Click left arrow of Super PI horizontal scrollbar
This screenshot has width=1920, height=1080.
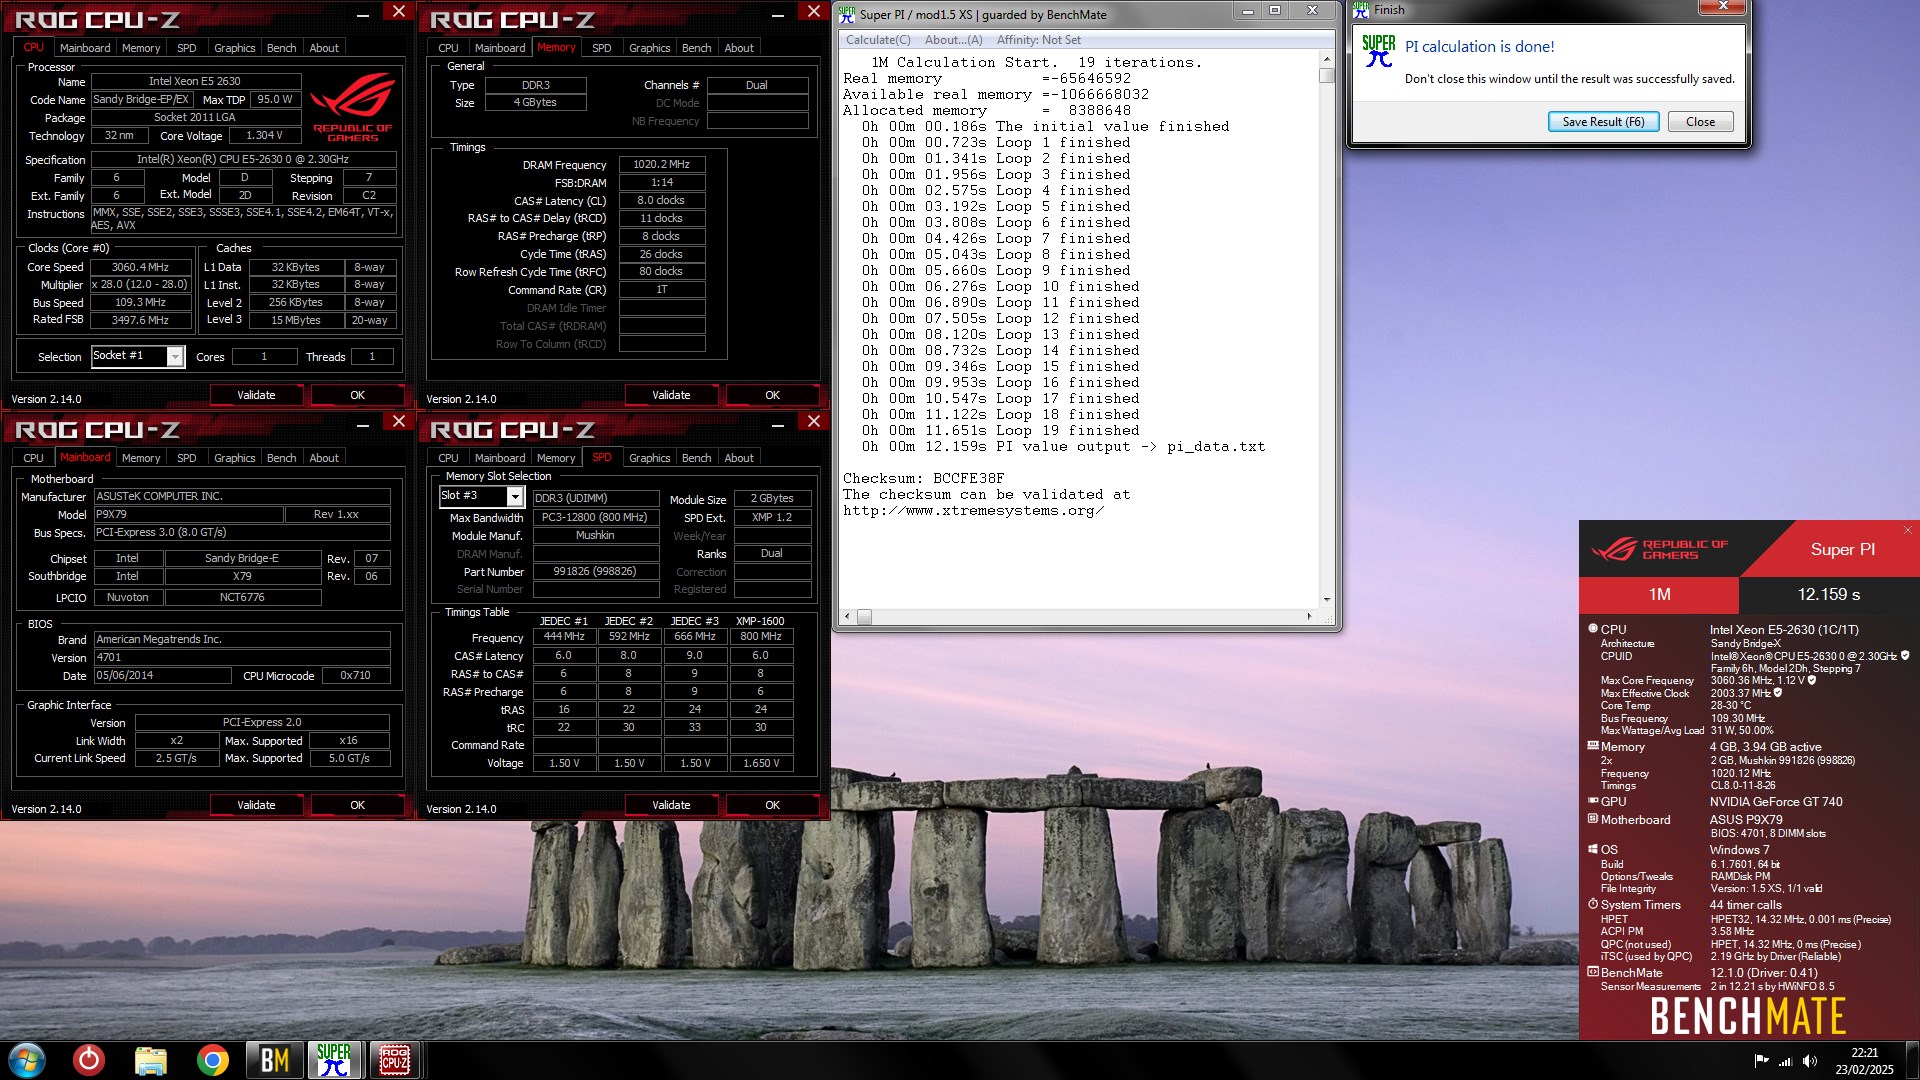point(847,616)
